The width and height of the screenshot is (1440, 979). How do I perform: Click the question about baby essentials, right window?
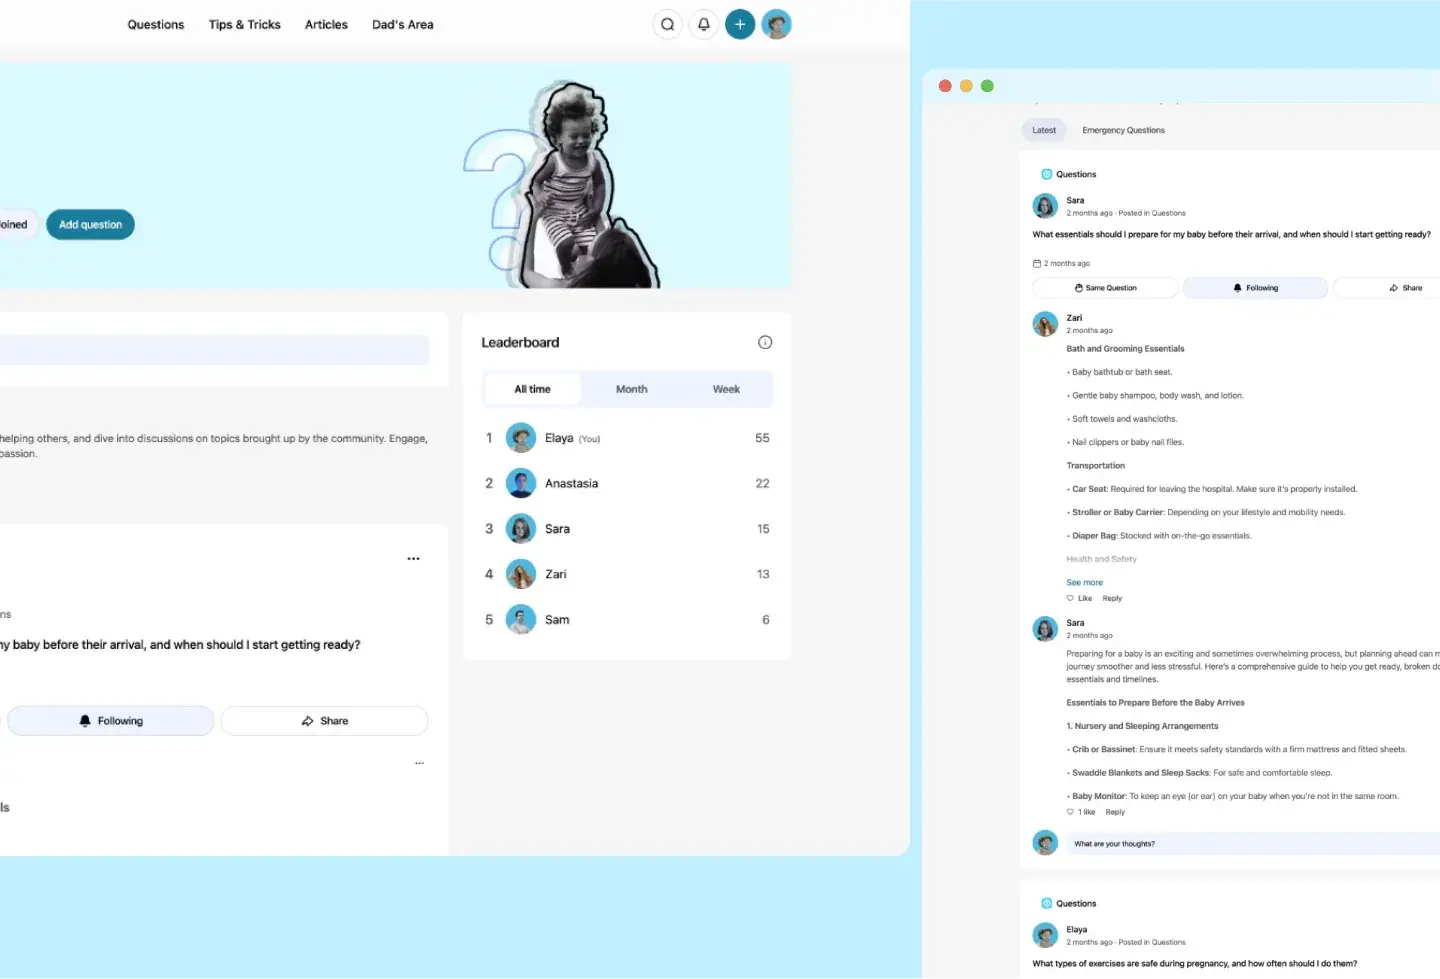[x=1231, y=234]
